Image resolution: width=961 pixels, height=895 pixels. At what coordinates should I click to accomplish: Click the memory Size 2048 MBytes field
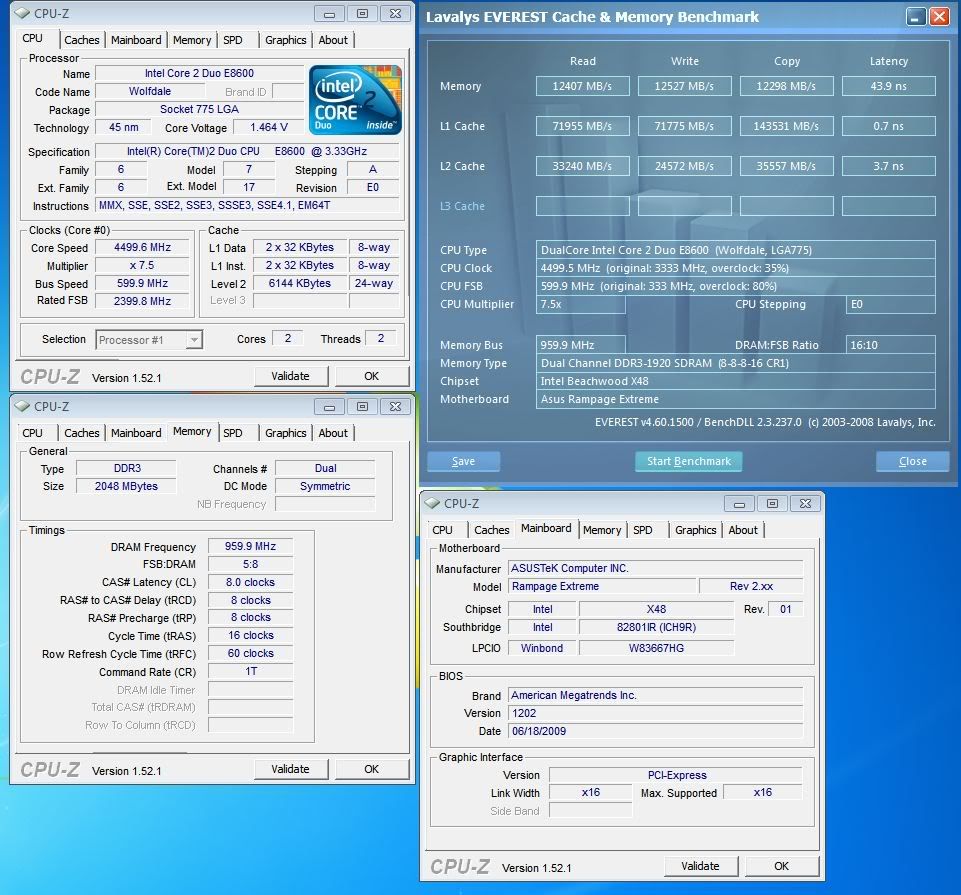[126, 486]
